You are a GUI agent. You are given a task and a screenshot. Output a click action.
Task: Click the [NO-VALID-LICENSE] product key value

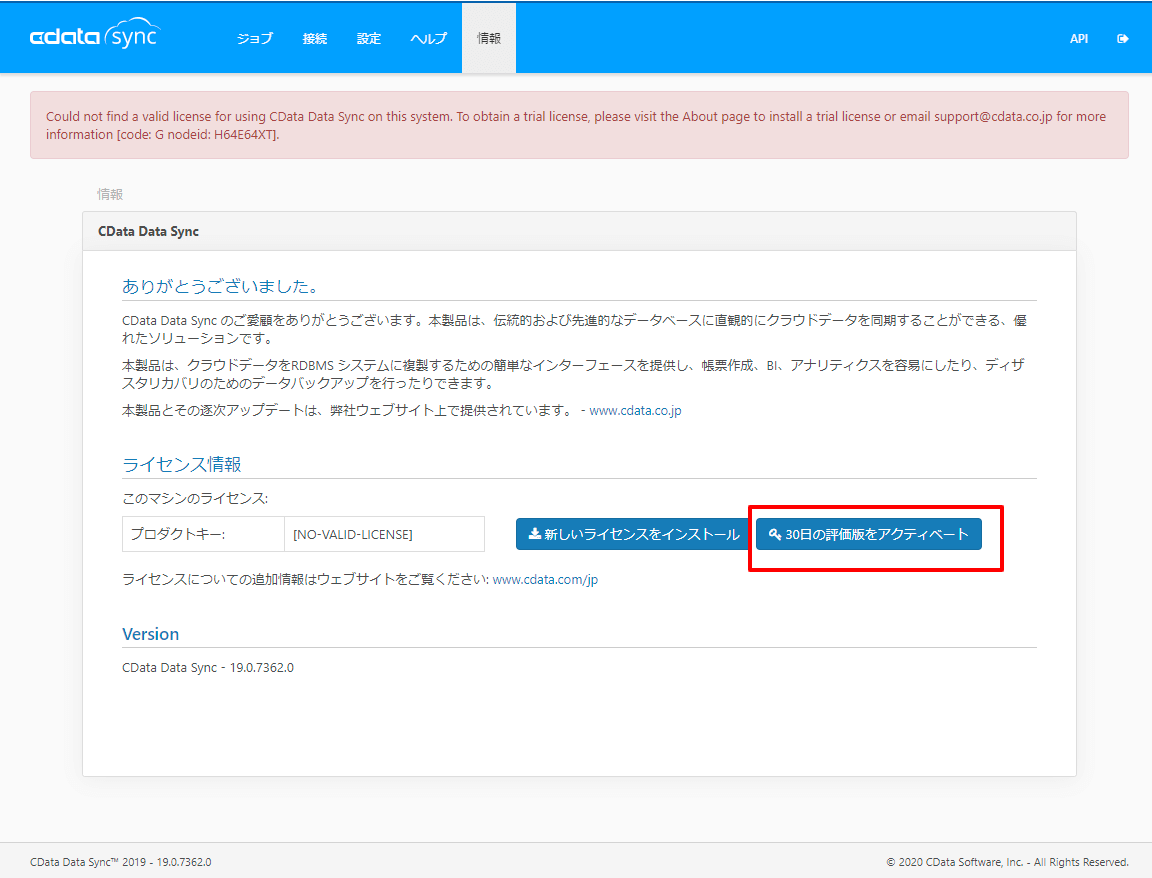(353, 534)
